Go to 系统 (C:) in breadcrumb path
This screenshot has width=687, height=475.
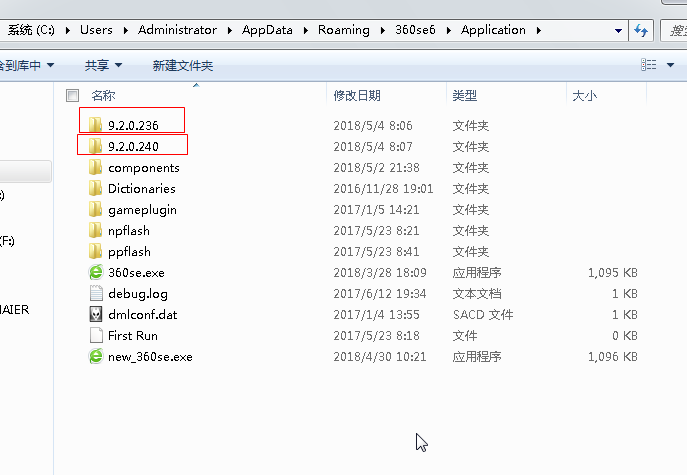pyautogui.click(x=31, y=30)
